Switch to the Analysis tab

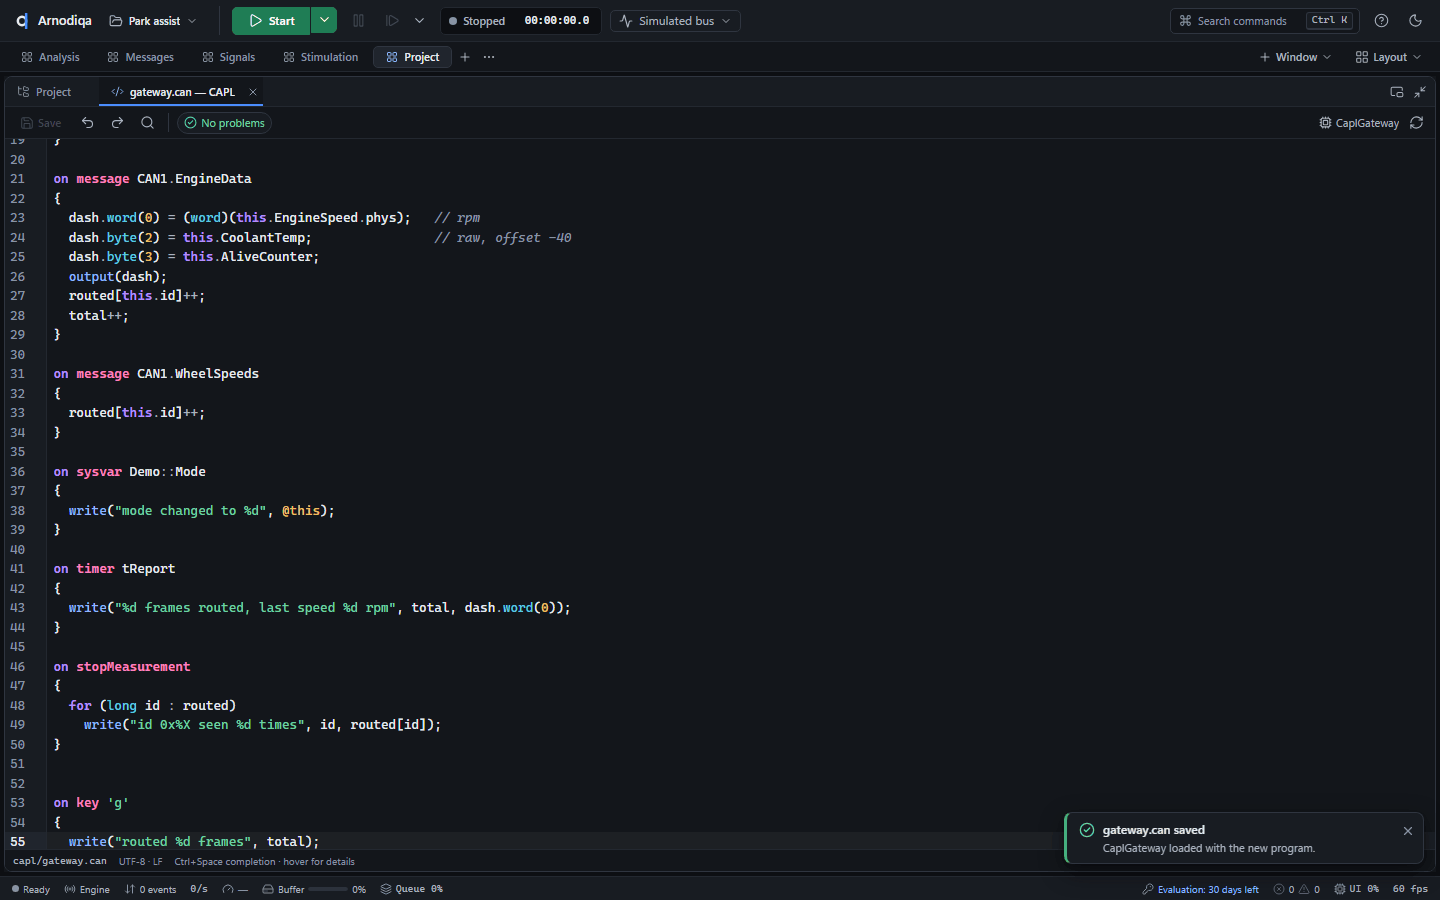pyautogui.click(x=50, y=57)
